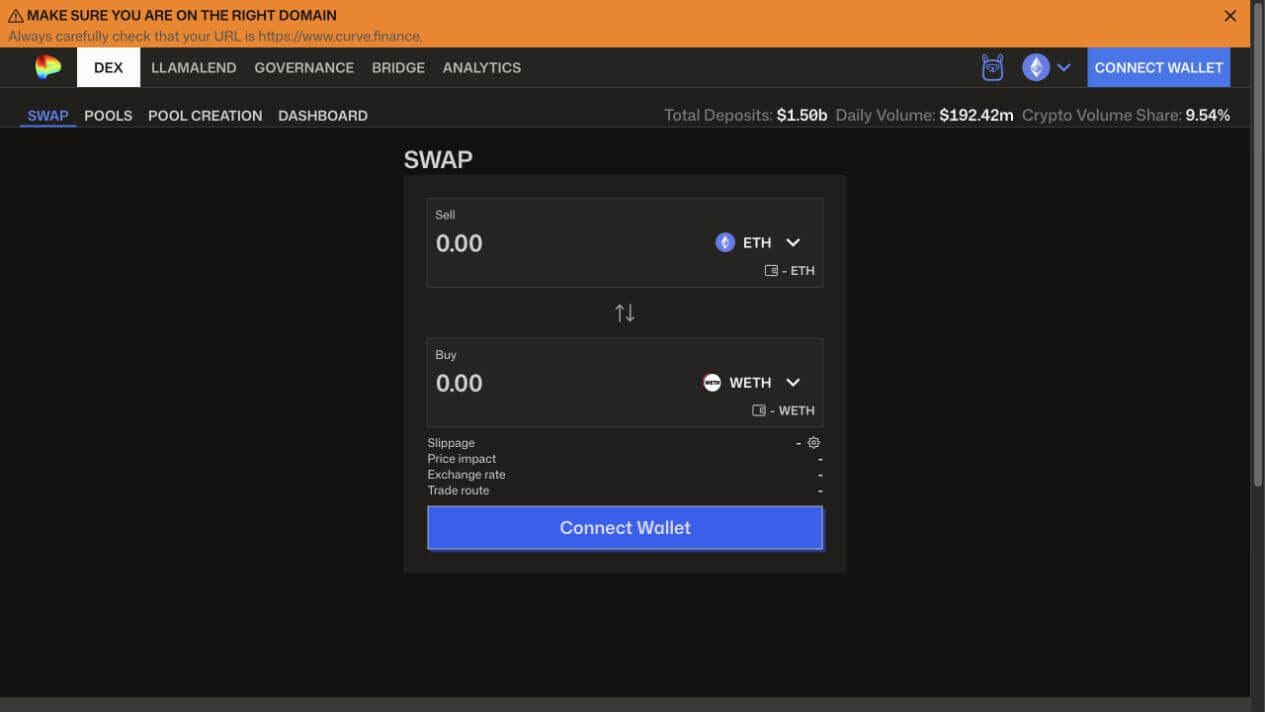
Task: Click the CONNECT WALLET header button
Action: pos(1158,68)
